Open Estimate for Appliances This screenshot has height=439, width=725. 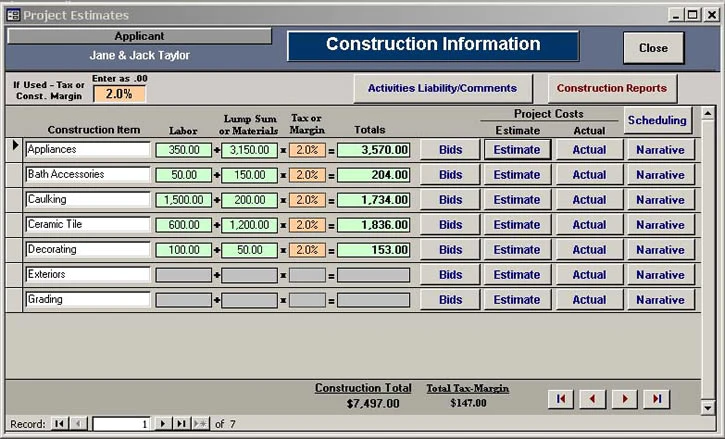(x=517, y=150)
